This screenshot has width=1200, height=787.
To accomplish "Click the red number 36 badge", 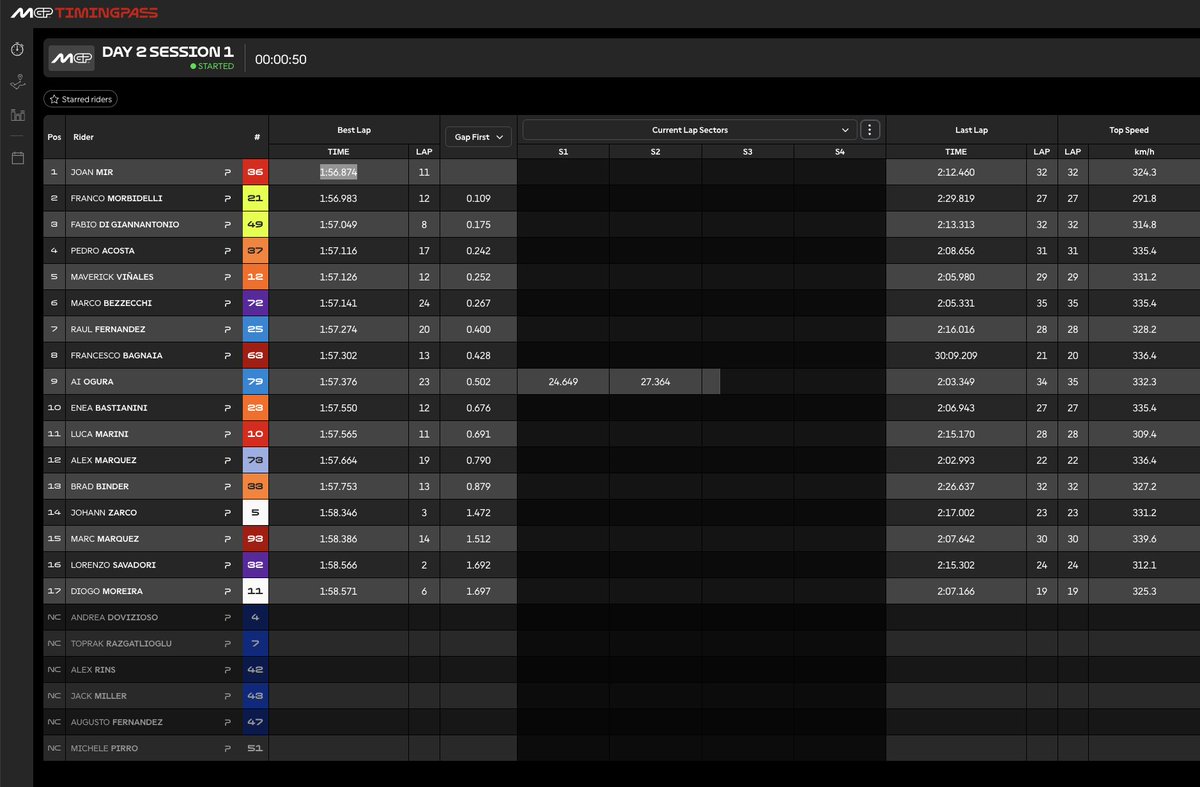I will pyautogui.click(x=255, y=172).
